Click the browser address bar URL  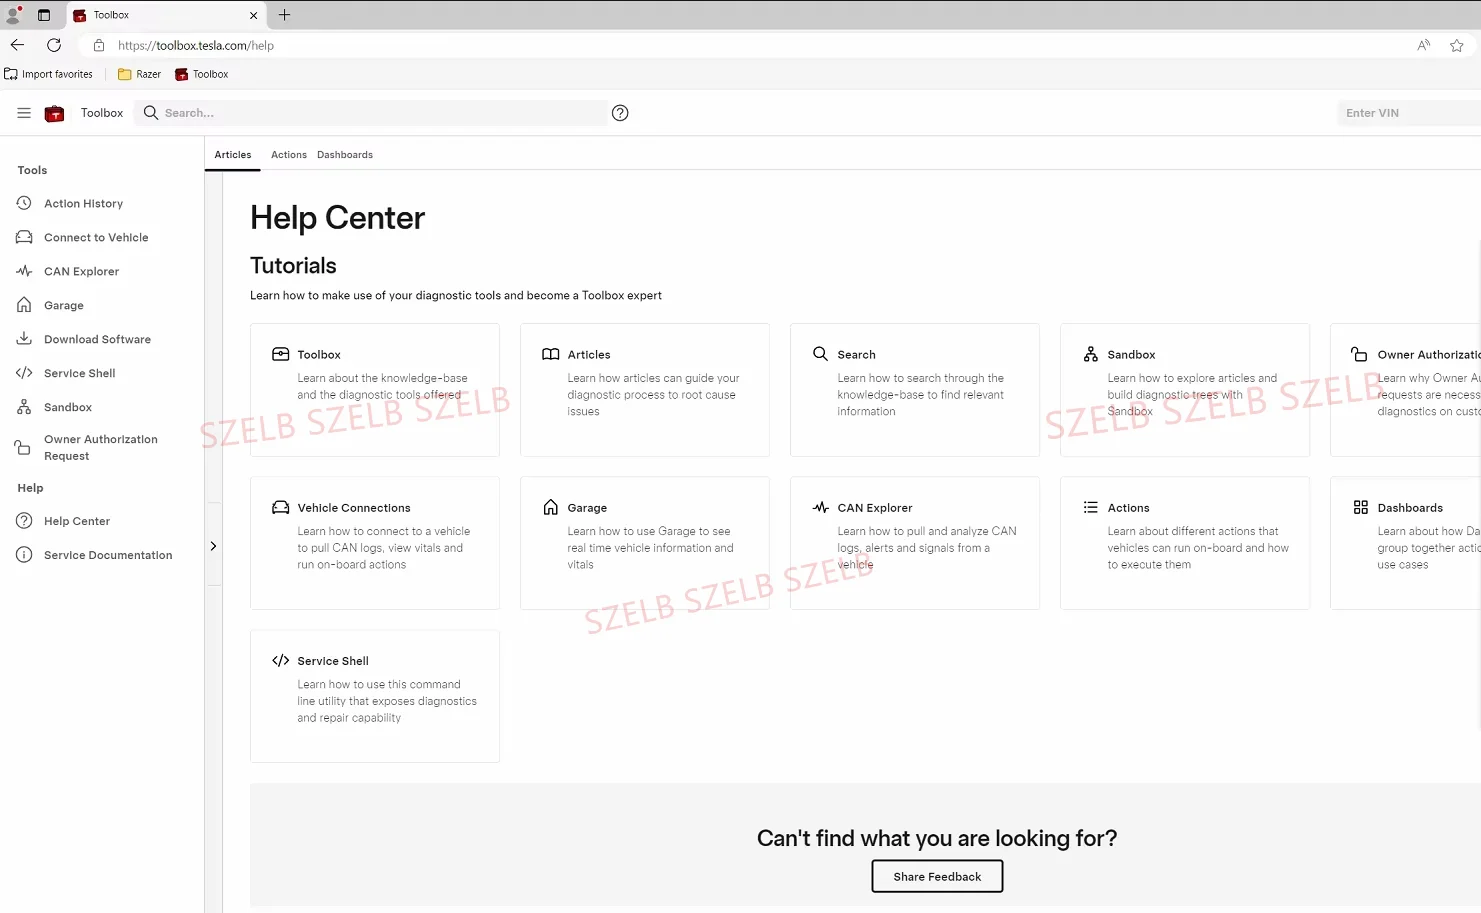tap(196, 45)
